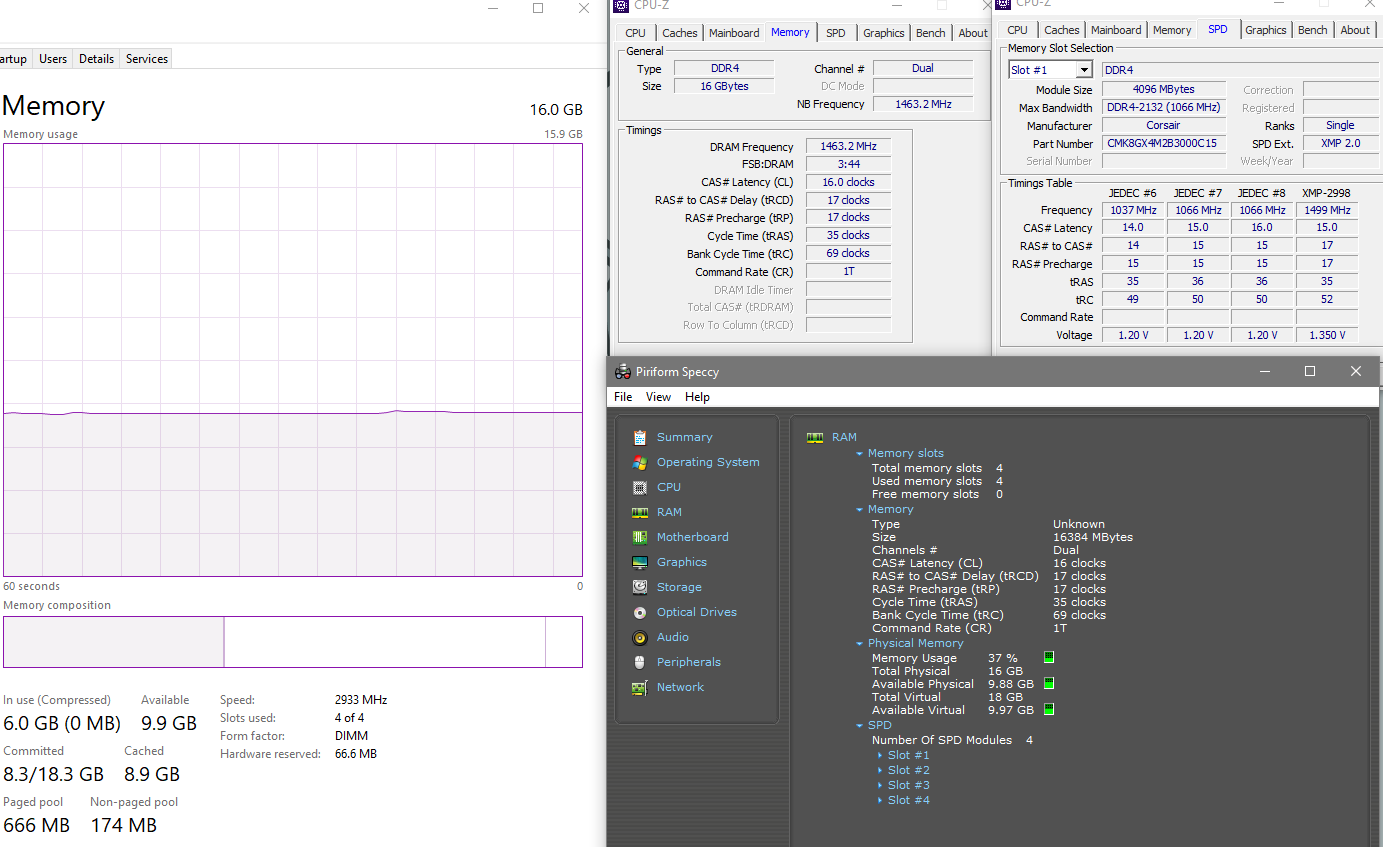
Task: Click green Available Virtual indicator in Speccy
Action: tap(1049, 709)
